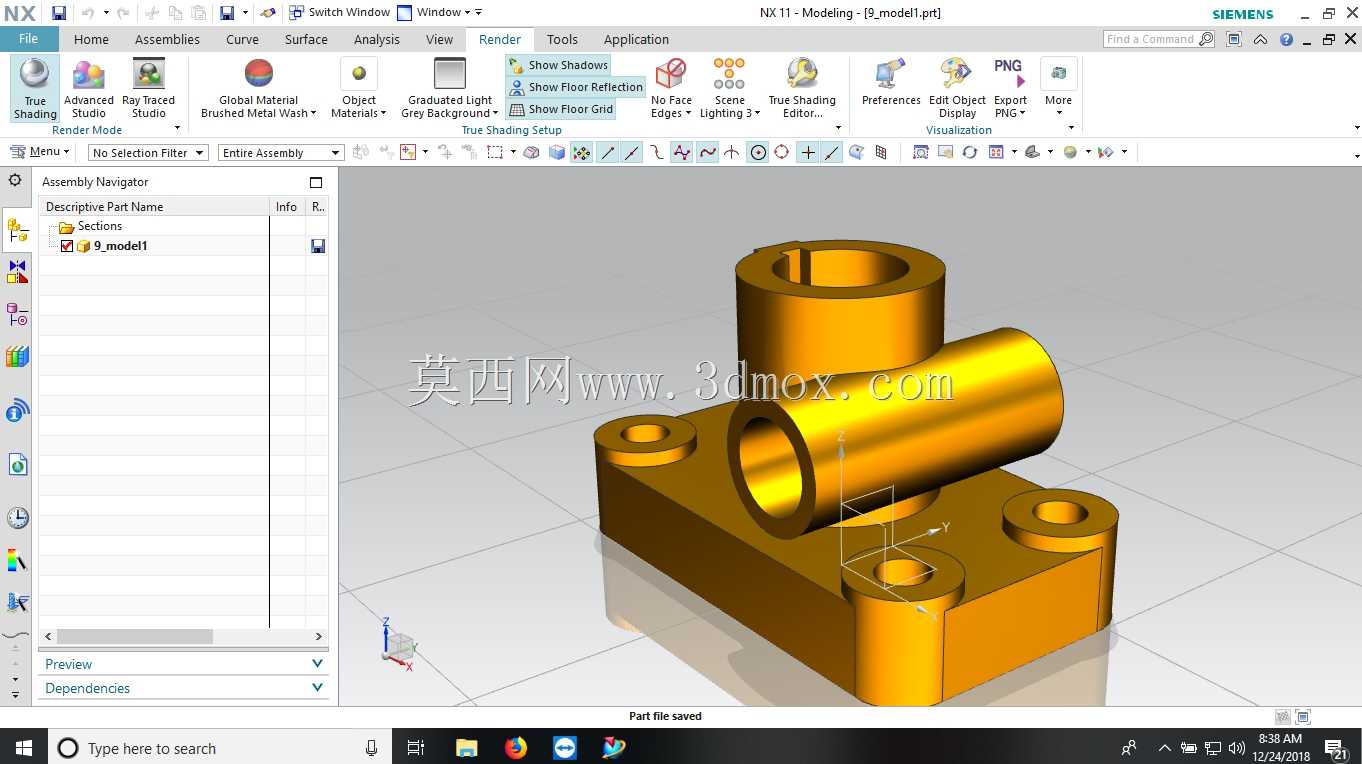Open File Explorer from the taskbar
The width and height of the screenshot is (1362, 764).
click(x=467, y=747)
